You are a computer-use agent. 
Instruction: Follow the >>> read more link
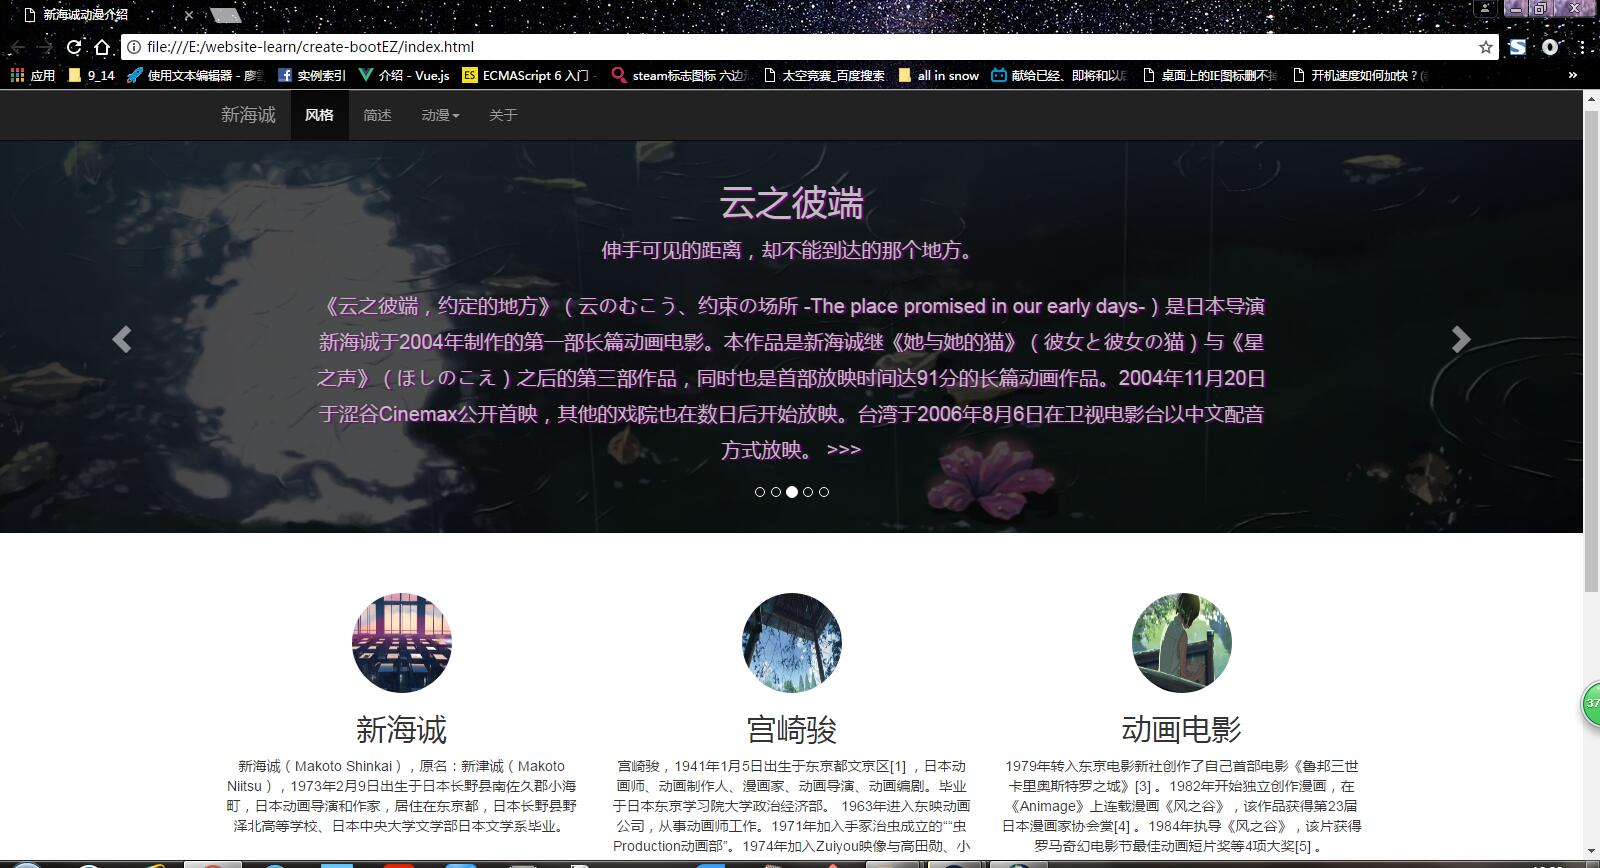click(844, 450)
